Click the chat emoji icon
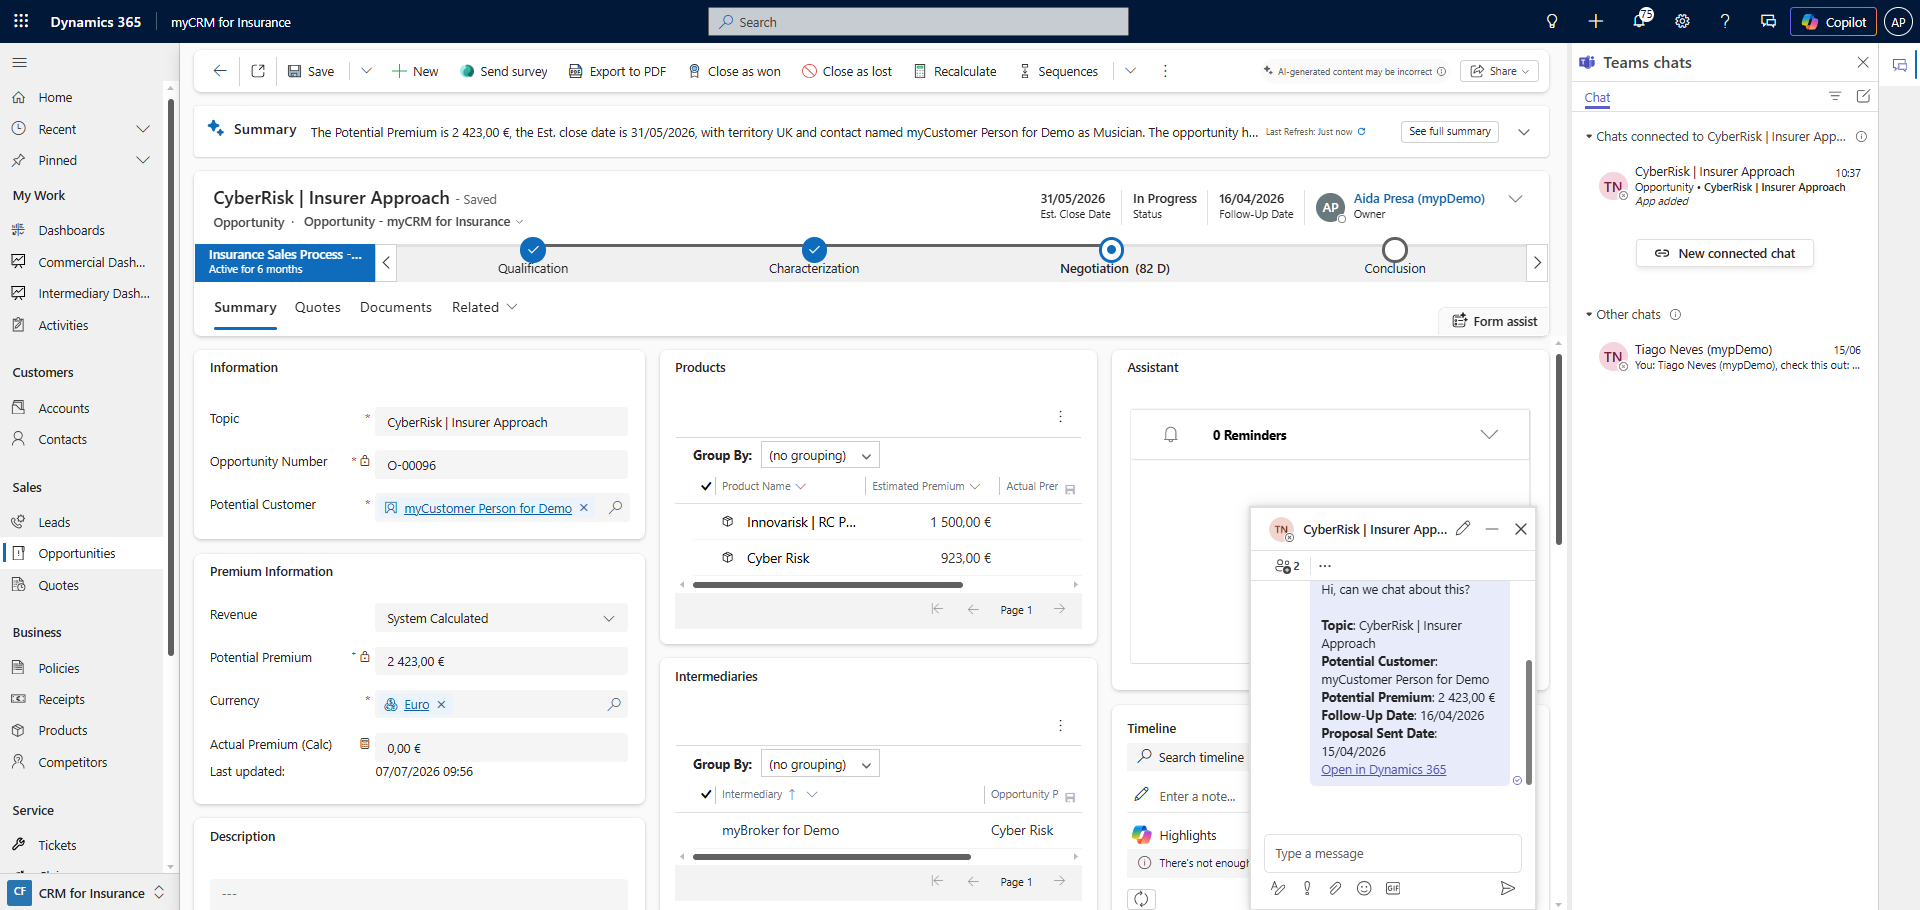This screenshot has width=1920, height=910. pos(1364,888)
